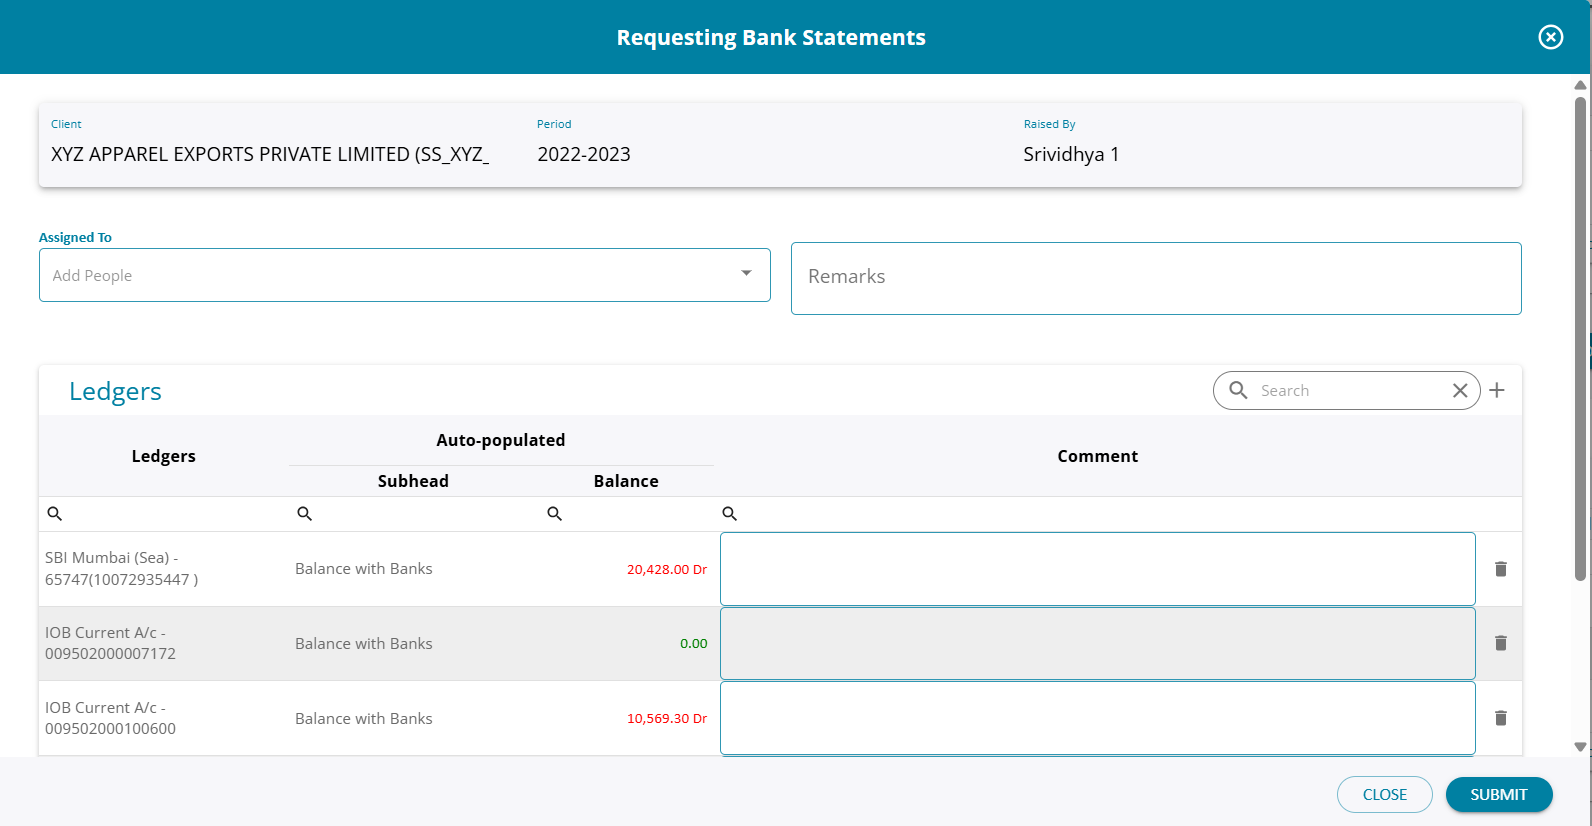Click the plus icon to add a ledger

point(1496,390)
